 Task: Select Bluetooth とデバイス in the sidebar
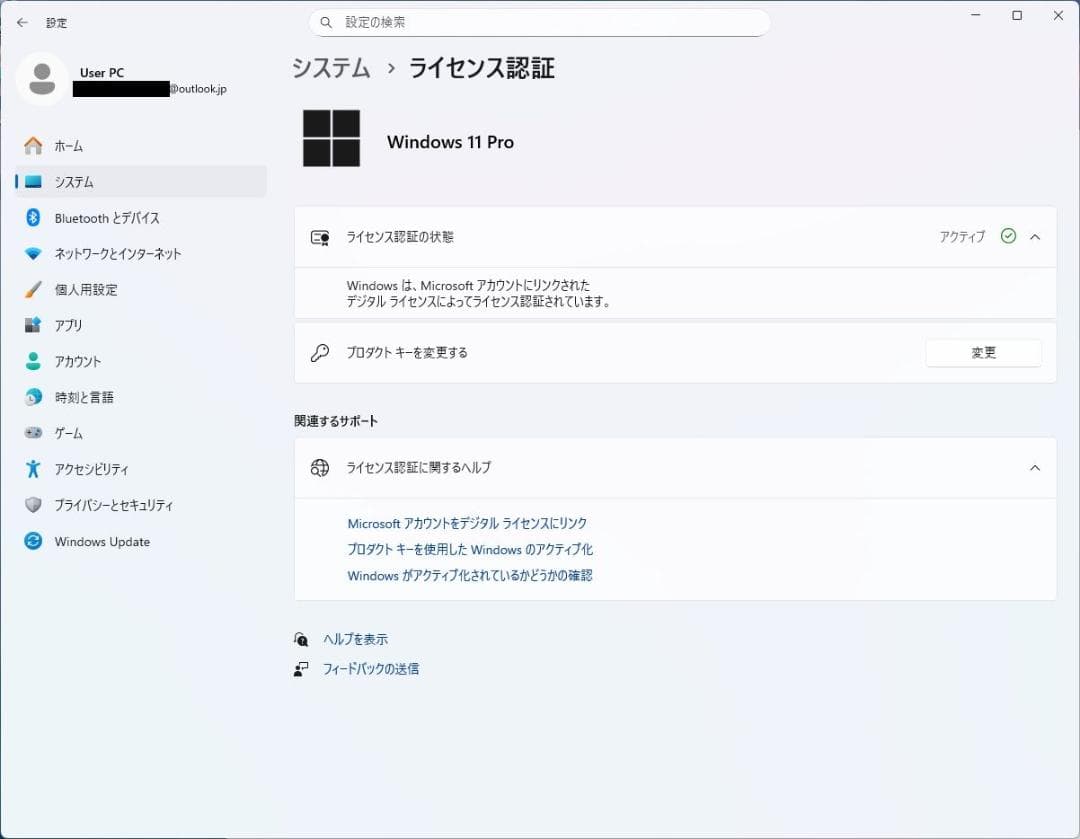(113, 217)
